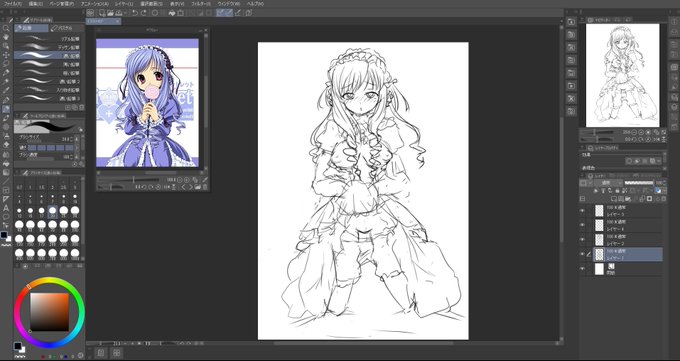Hide the 用紙 paper layer
The image size is (680, 361).
pos(582,269)
